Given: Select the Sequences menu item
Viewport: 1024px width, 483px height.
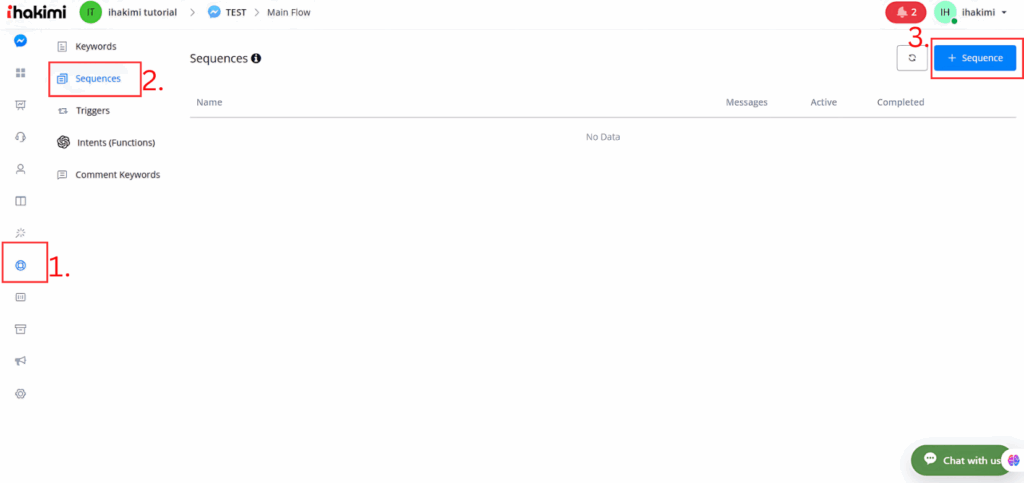Looking at the screenshot, I should pyautogui.click(x=97, y=78).
